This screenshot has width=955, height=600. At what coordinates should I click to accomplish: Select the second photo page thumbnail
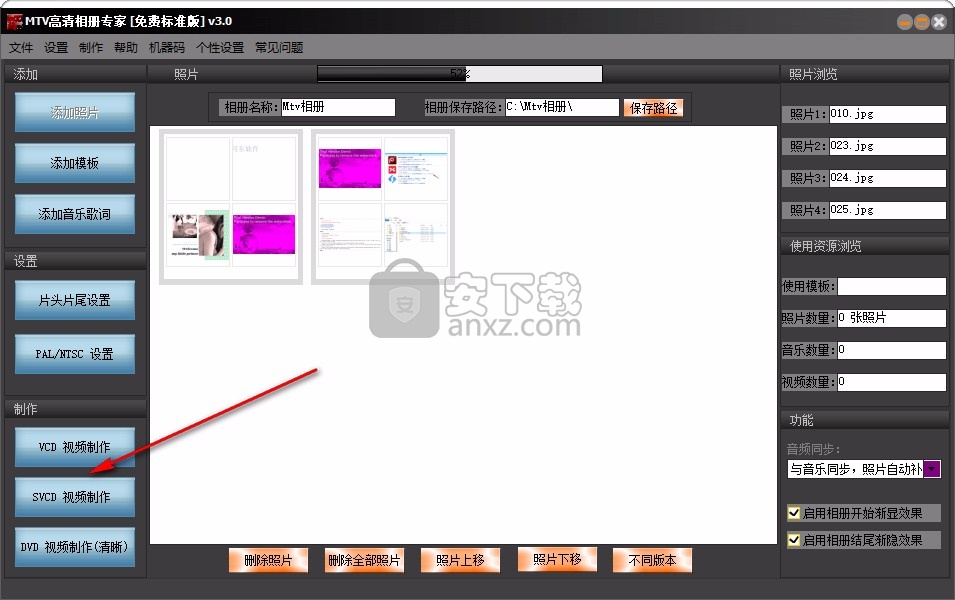coord(382,207)
